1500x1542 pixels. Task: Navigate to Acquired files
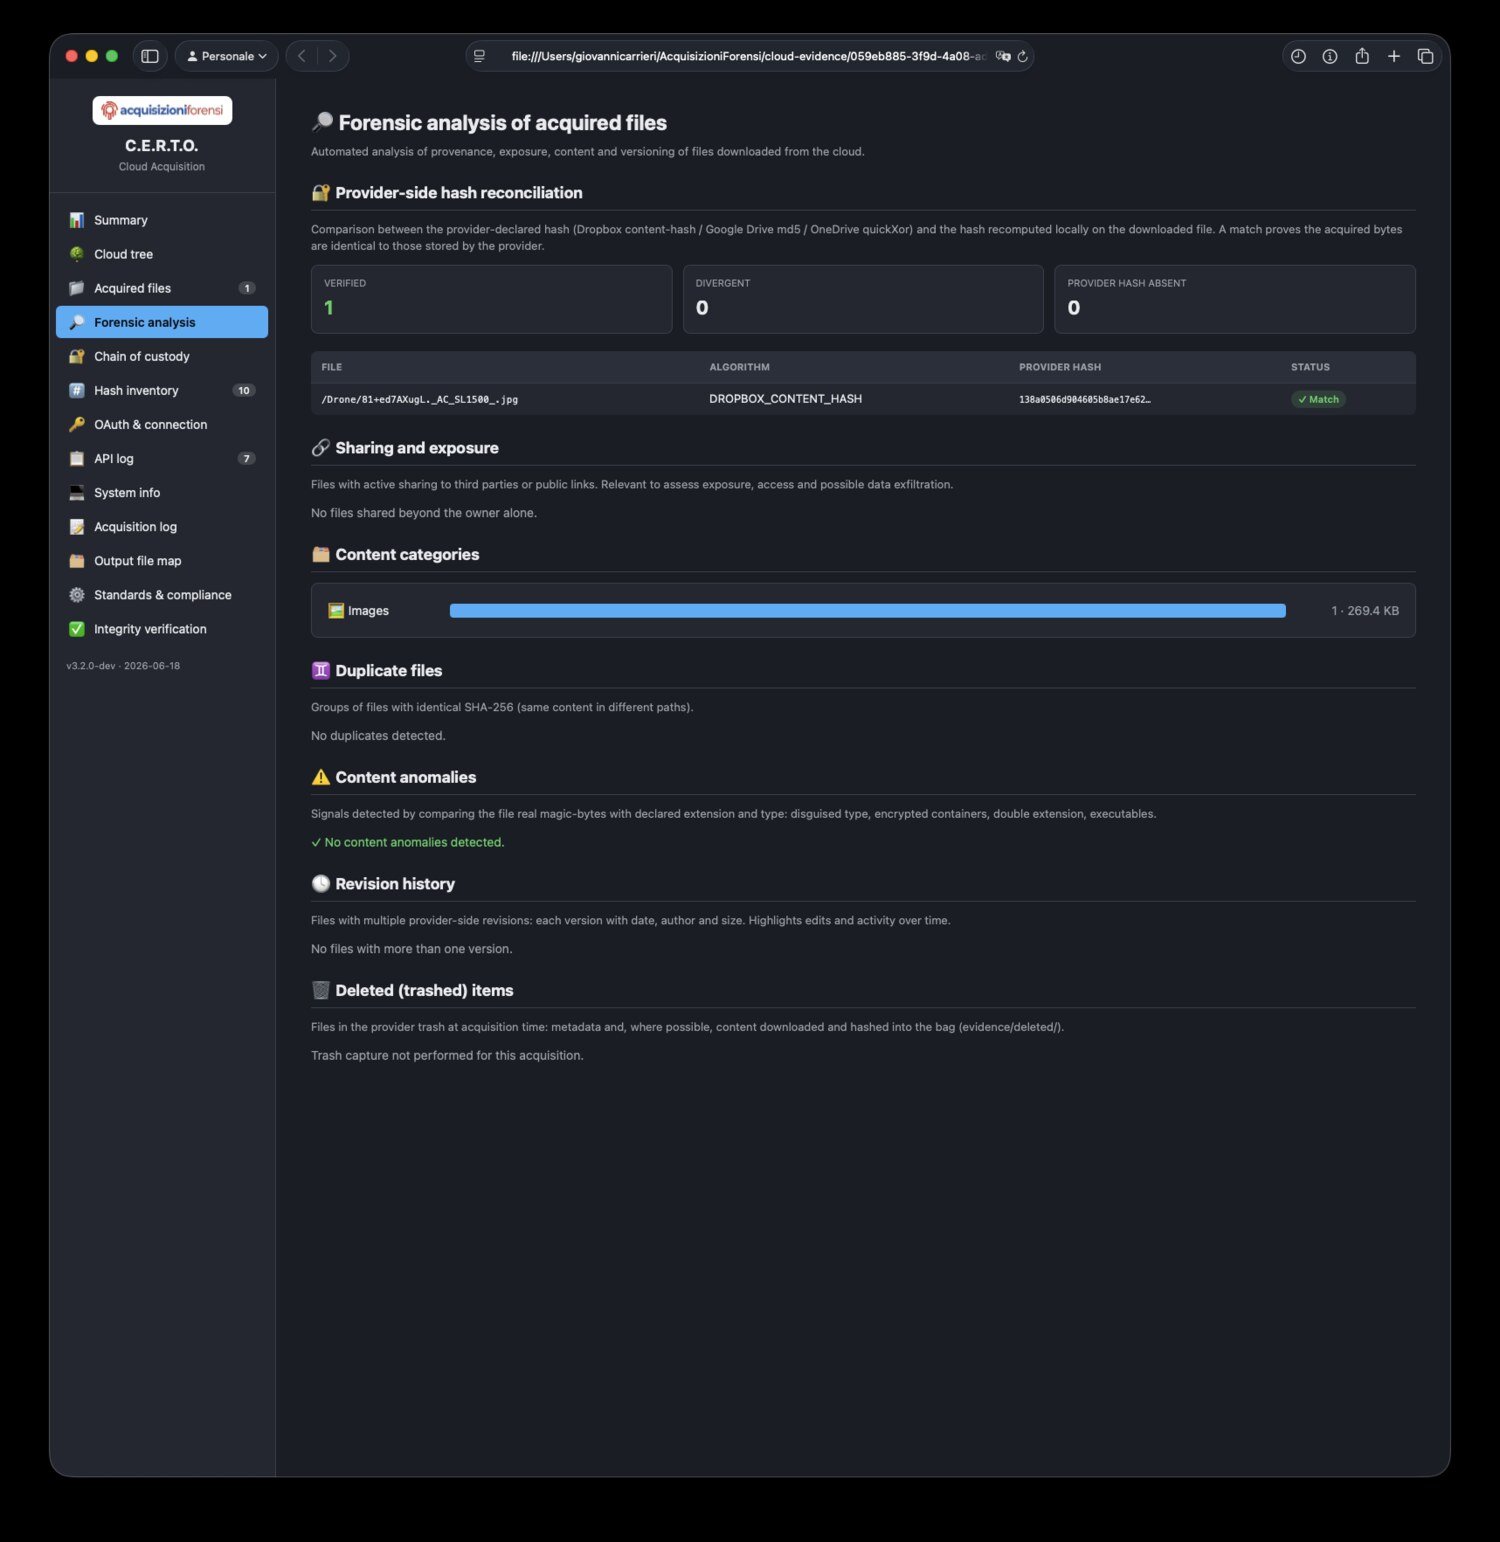click(162, 288)
